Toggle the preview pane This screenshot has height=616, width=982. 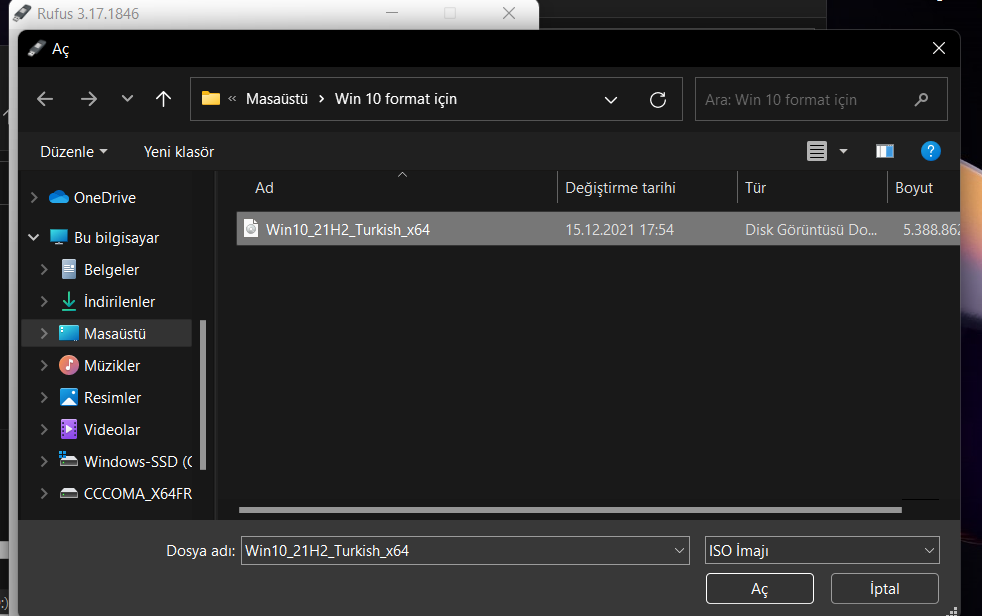[884, 151]
